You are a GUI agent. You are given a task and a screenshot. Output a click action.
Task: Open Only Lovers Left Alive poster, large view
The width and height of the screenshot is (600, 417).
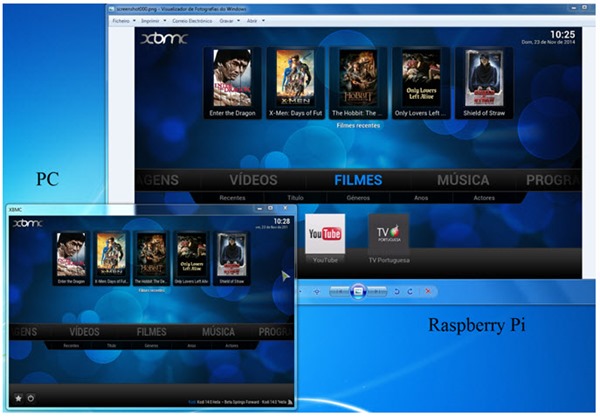pos(421,78)
